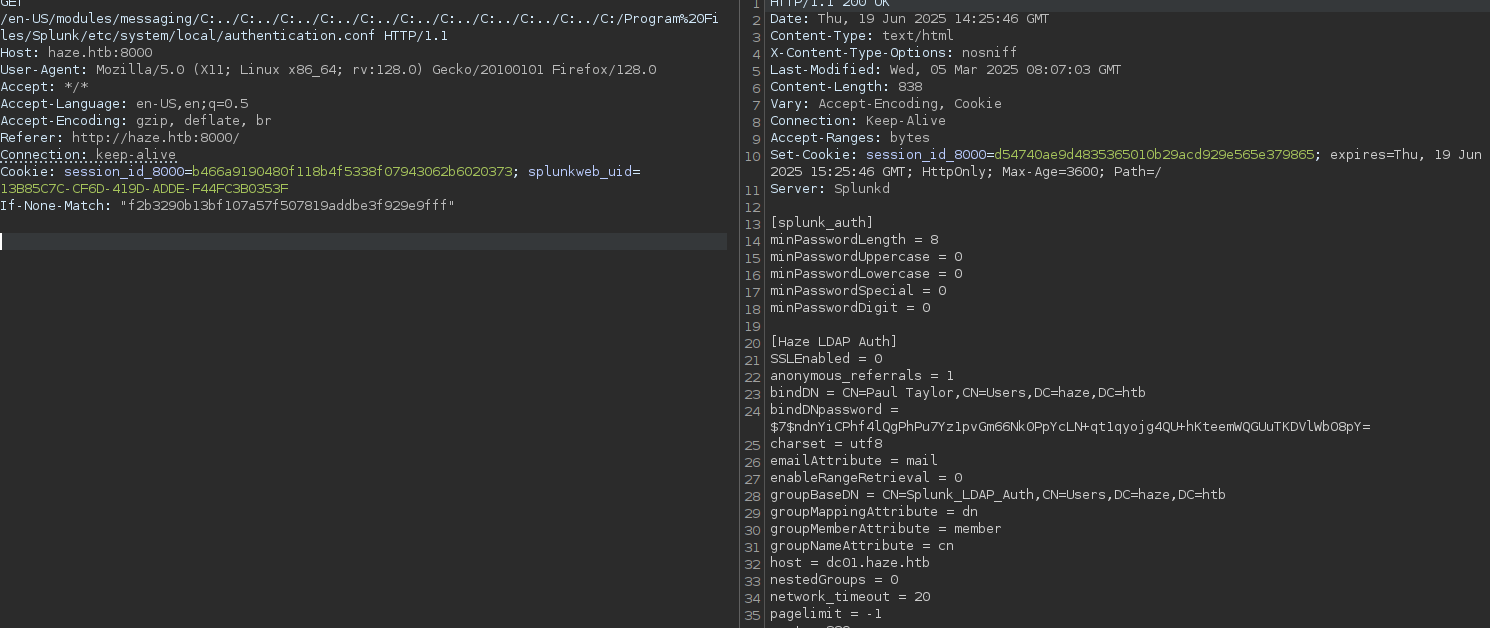
Task: Select 'Content-Type: text/html' in the response
Action: pos(860,36)
